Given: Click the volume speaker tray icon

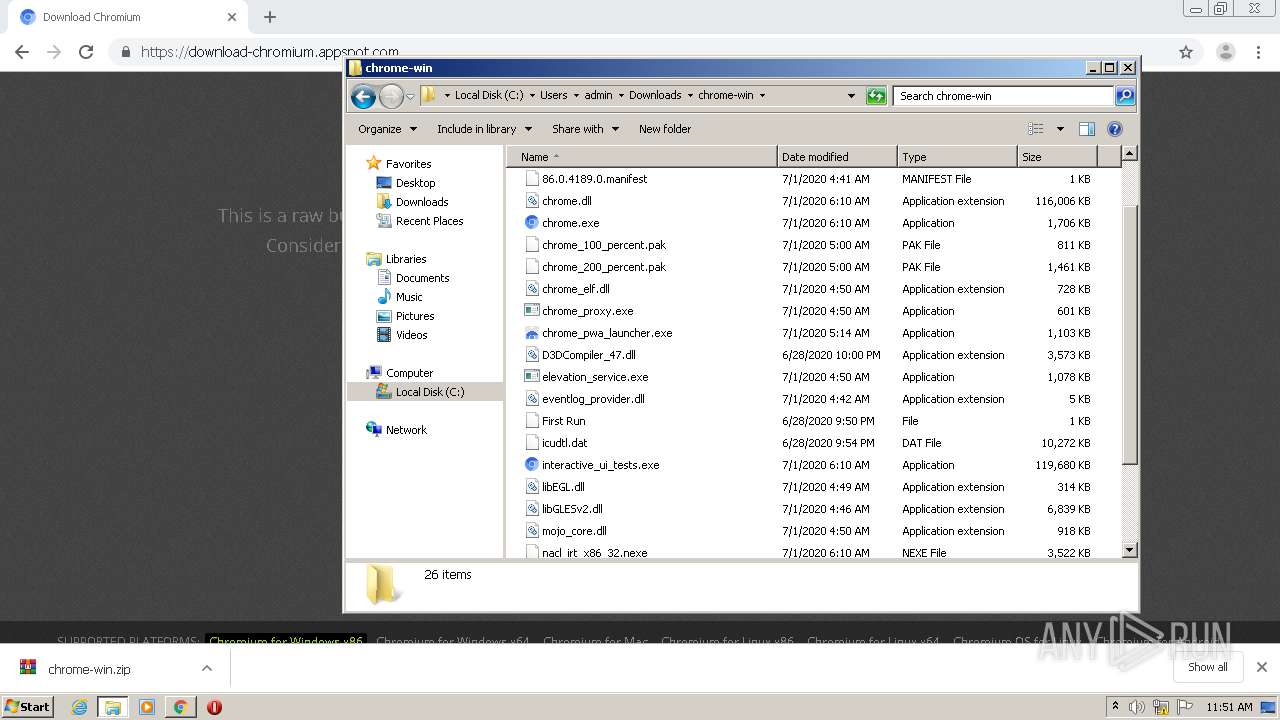Looking at the screenshot, I should point(1137,707).
